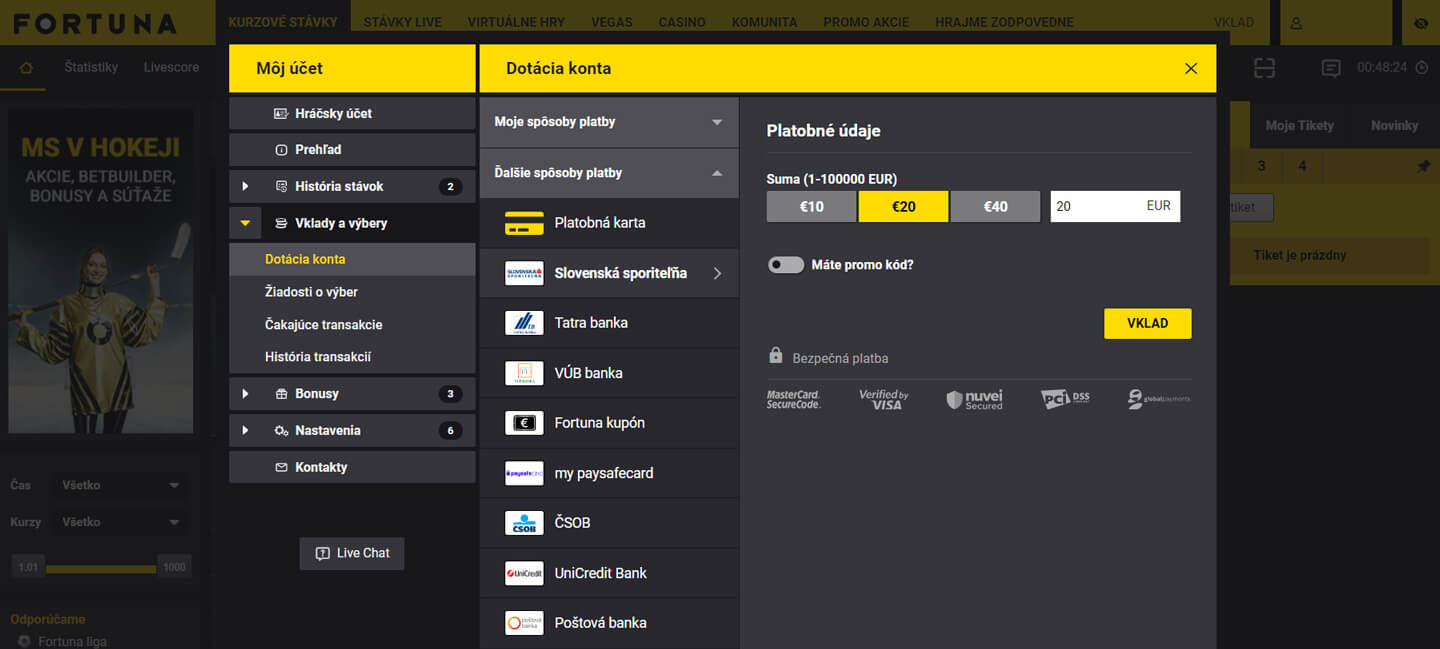This screenshot has width=1440, height=649.
Task: Expand Nastavenia section arrow
Action: click(x=245, y=431)
